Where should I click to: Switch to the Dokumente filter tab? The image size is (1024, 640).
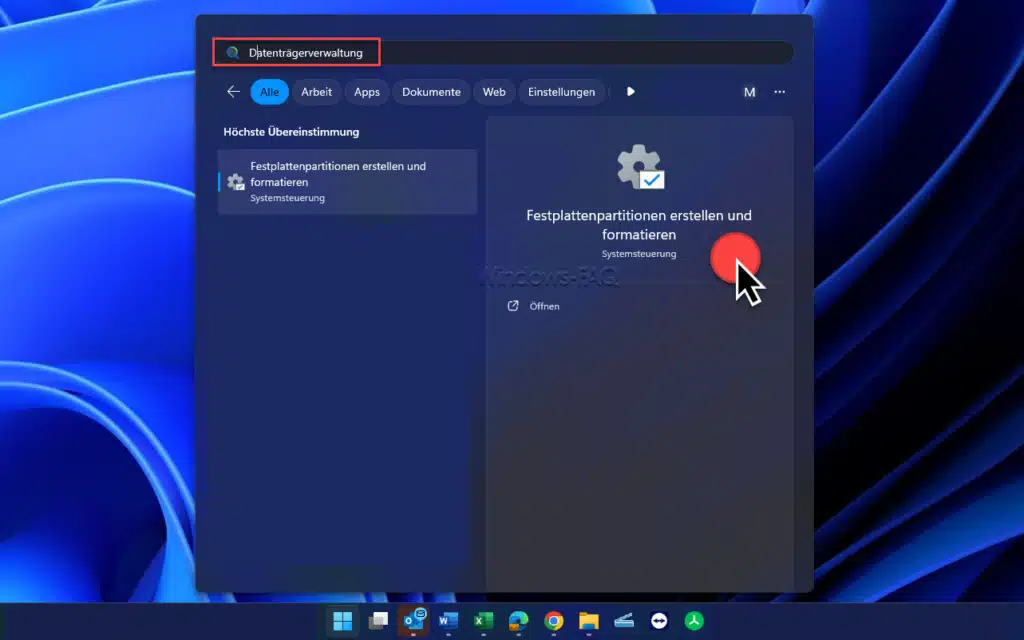(x=431, y=92)
